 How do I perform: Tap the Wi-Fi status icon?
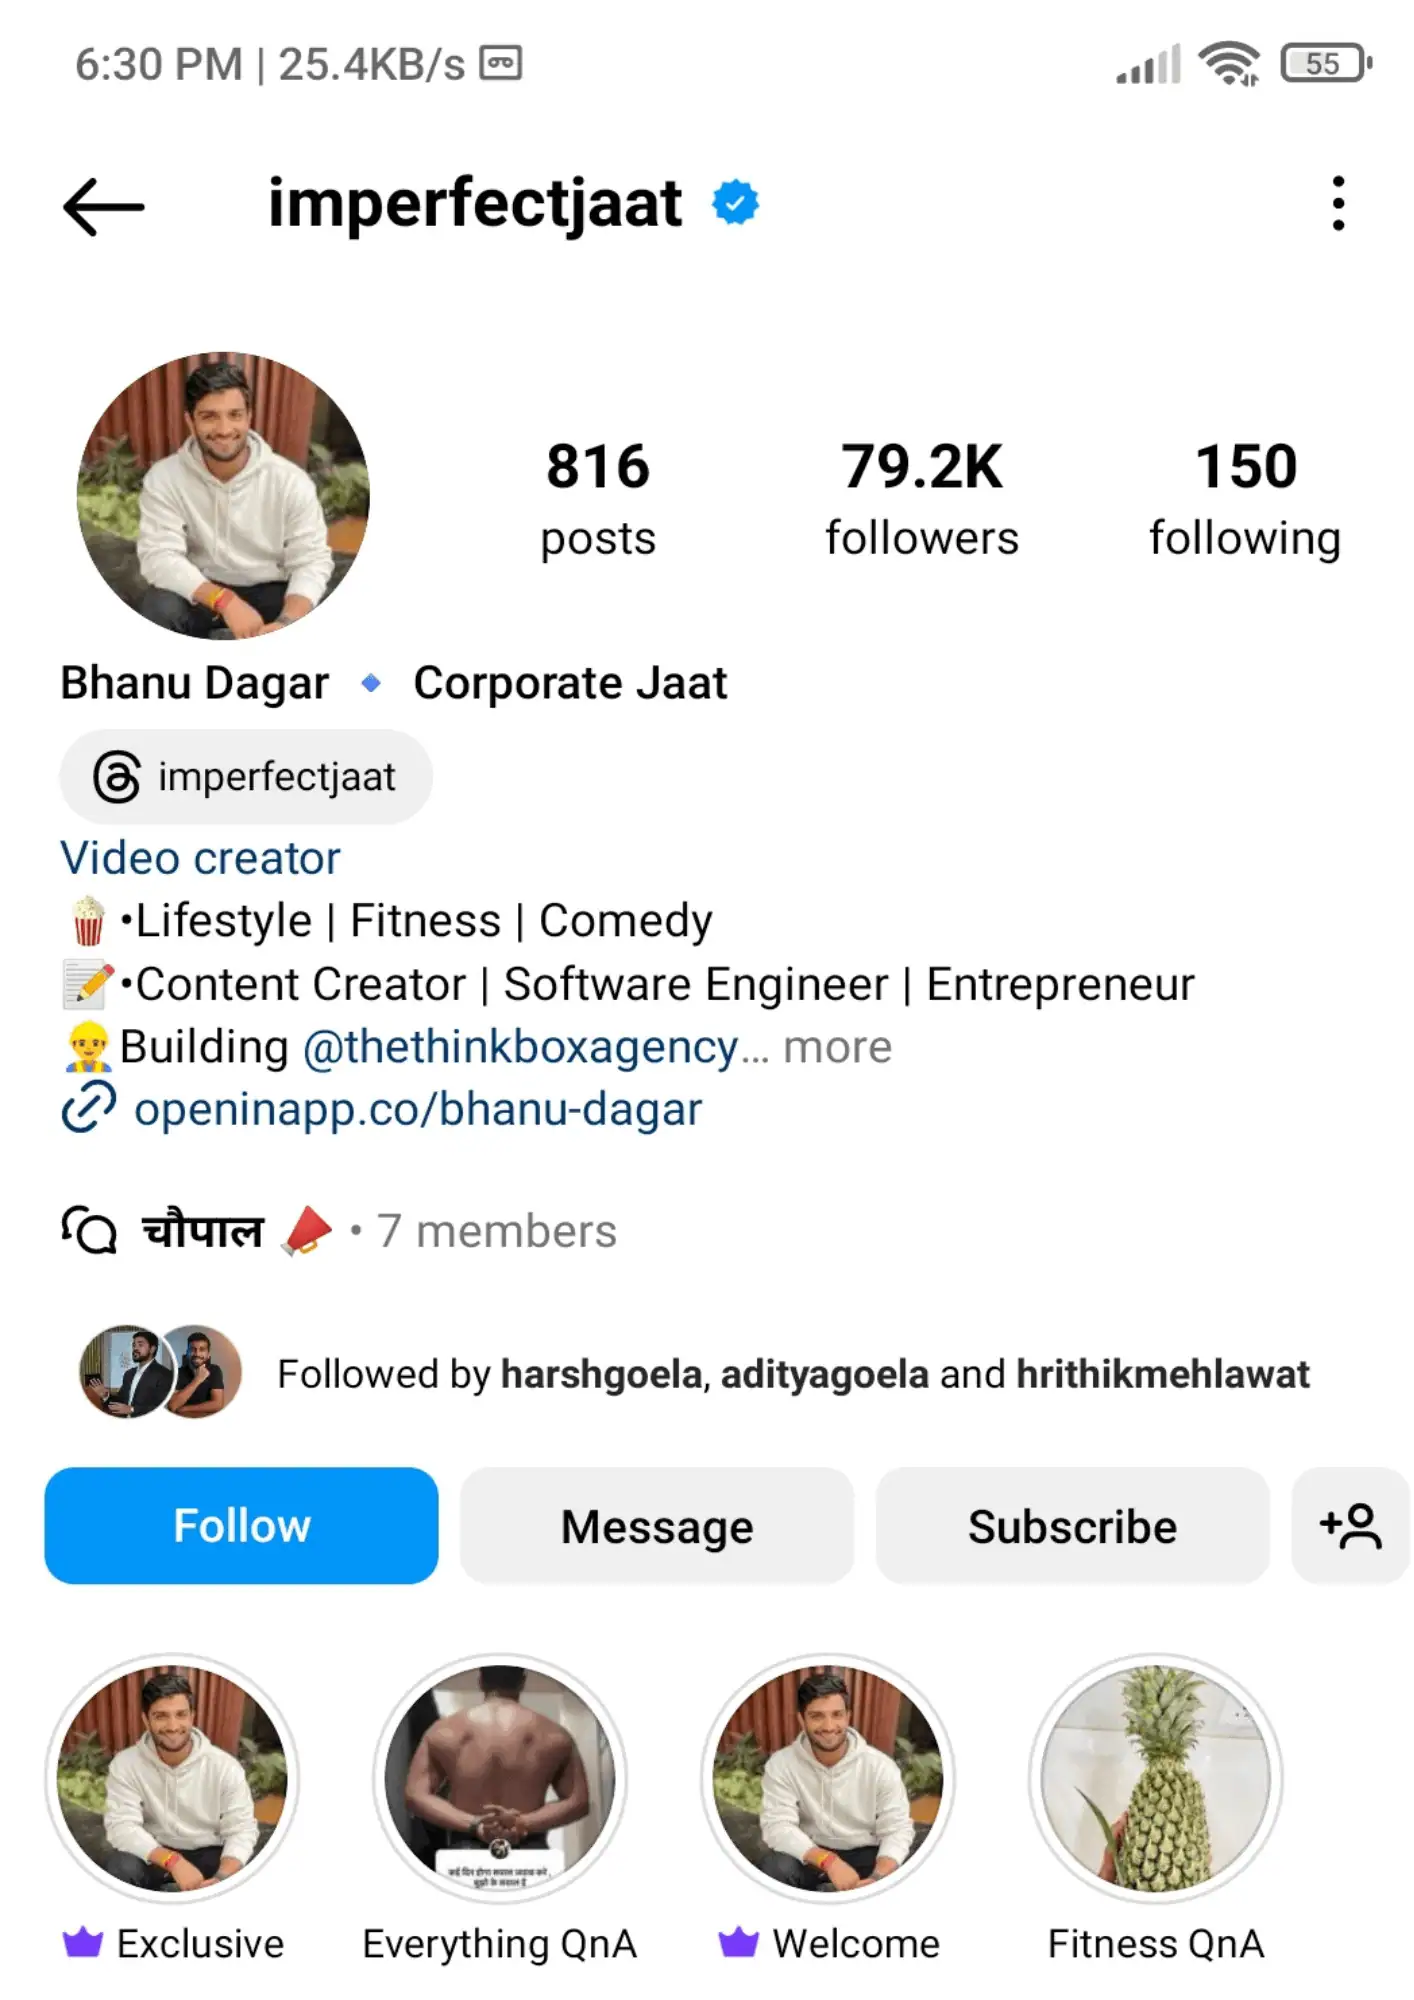pos(1230,64)
